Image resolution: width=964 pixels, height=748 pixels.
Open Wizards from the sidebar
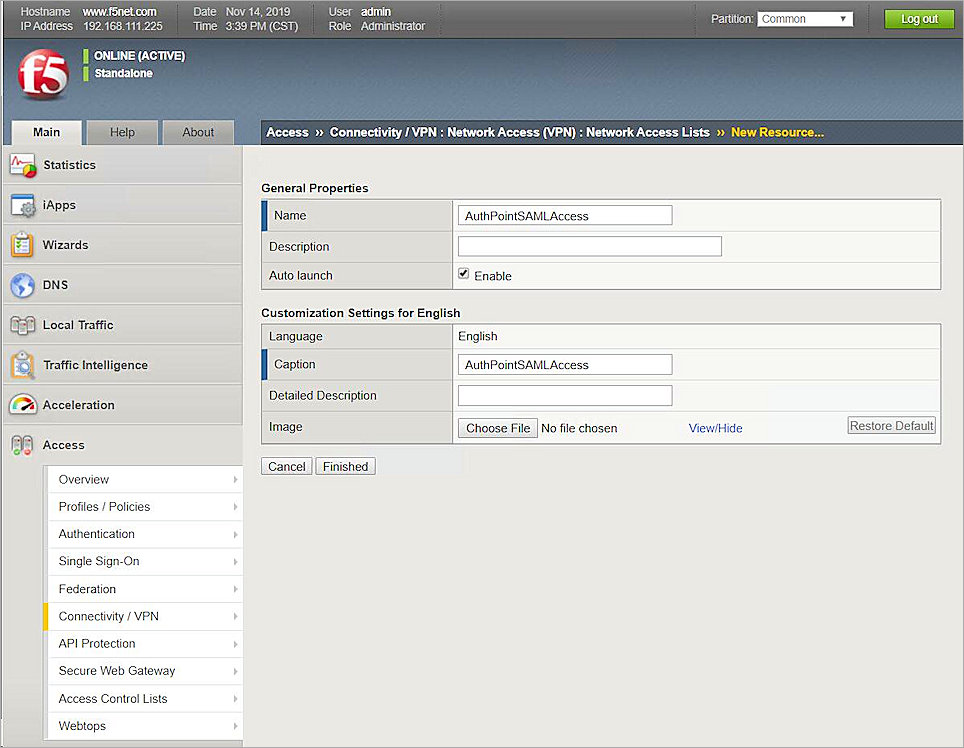tap(66, 245)
